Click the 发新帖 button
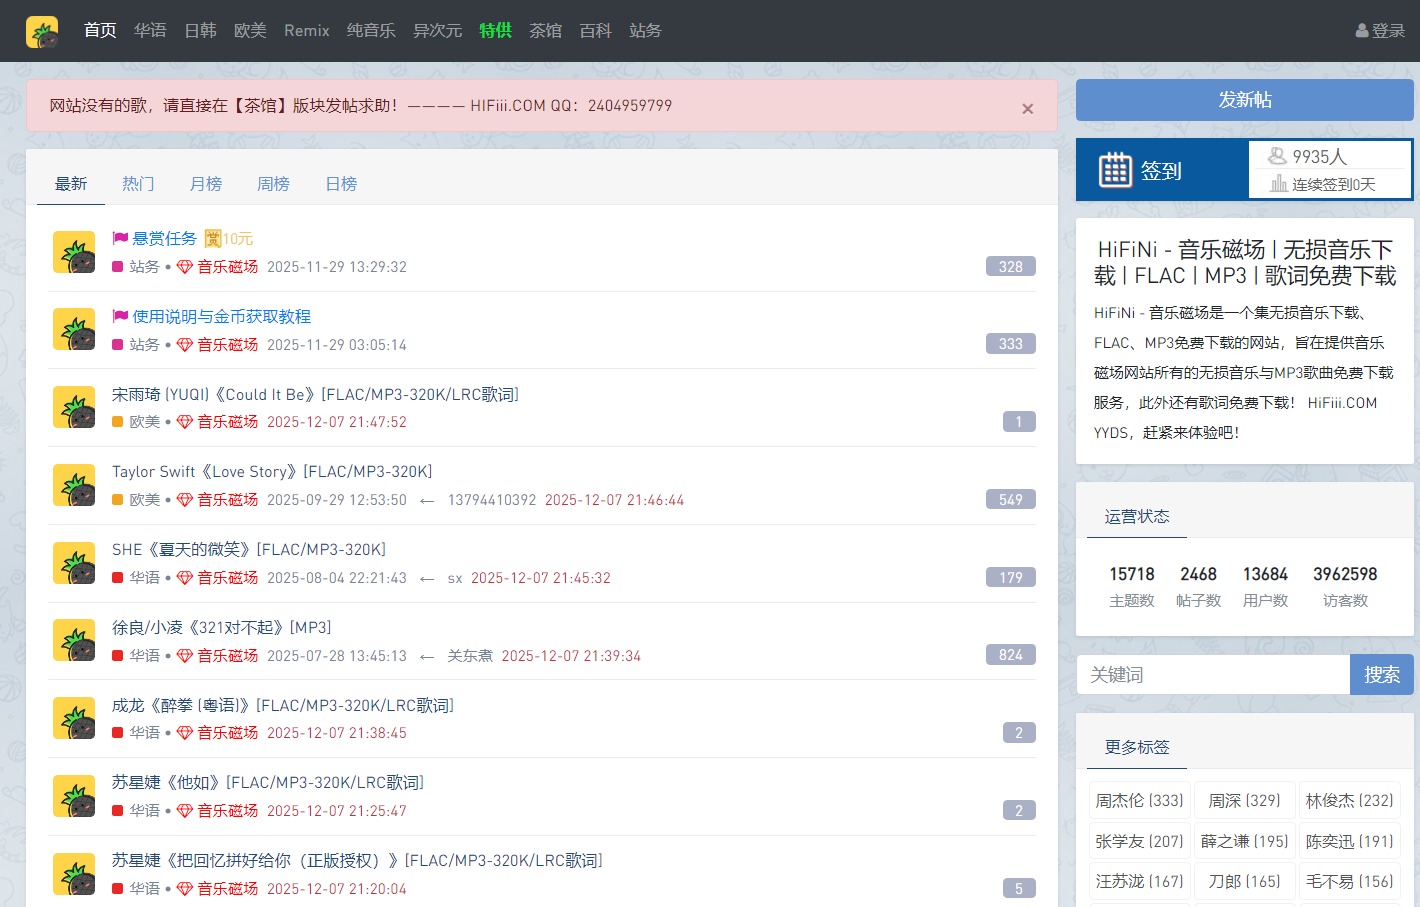The height and width of the screenshot is (907, 1420). pyautogui.click(x=1244, y=99)
